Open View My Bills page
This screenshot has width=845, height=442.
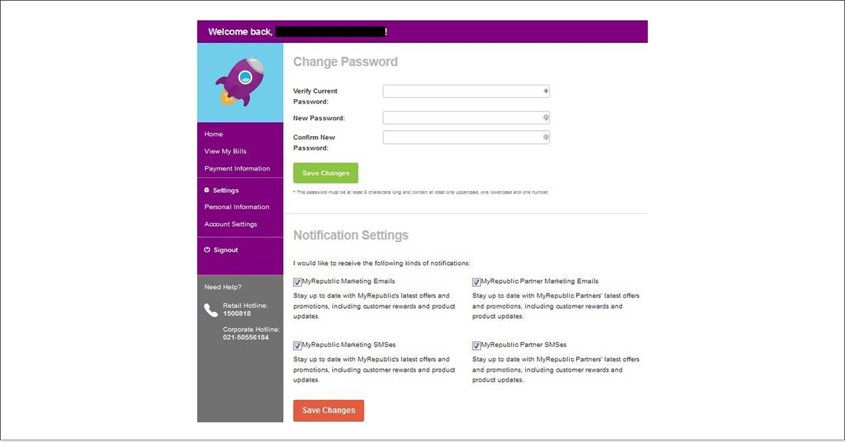(225, 151)
